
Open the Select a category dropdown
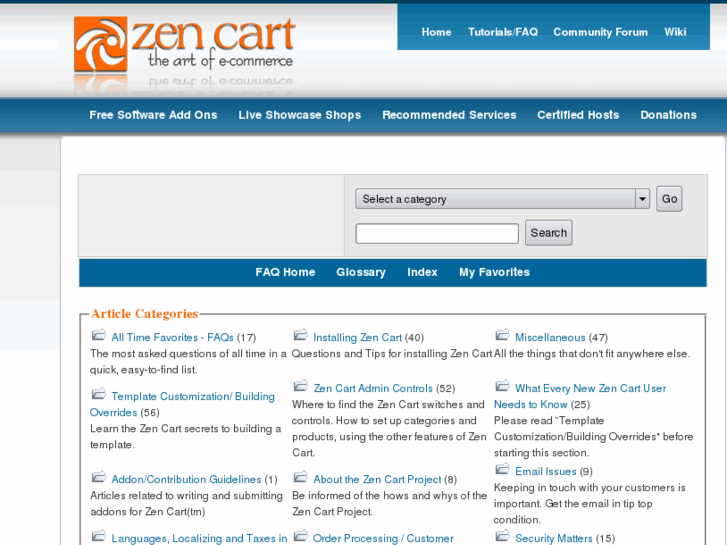pos(502,199)
